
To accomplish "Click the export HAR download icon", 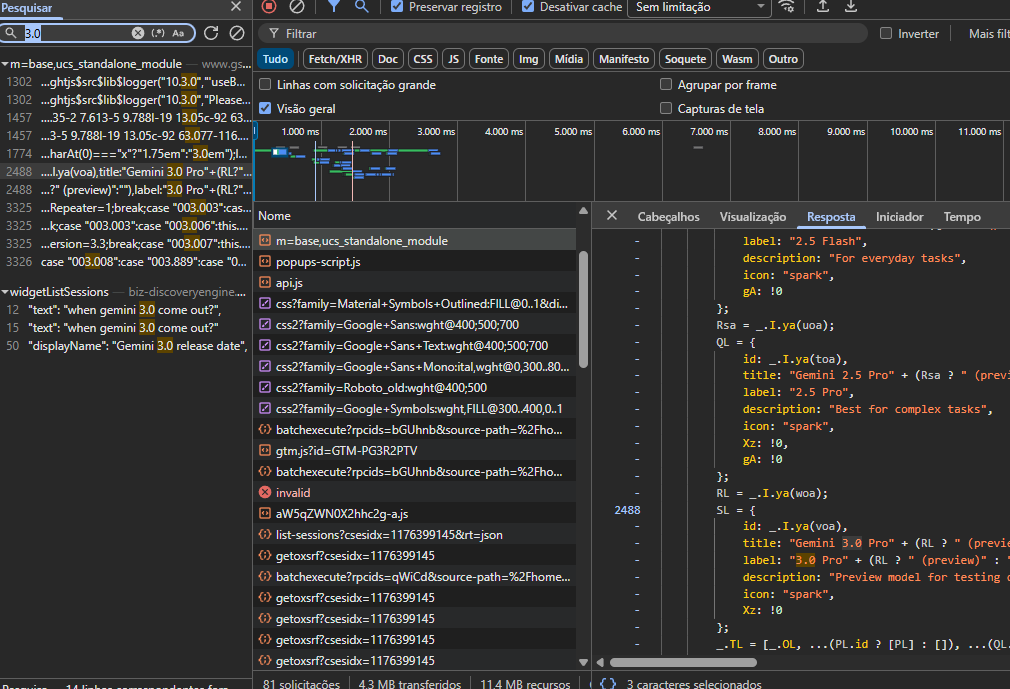I will [851, 7].
